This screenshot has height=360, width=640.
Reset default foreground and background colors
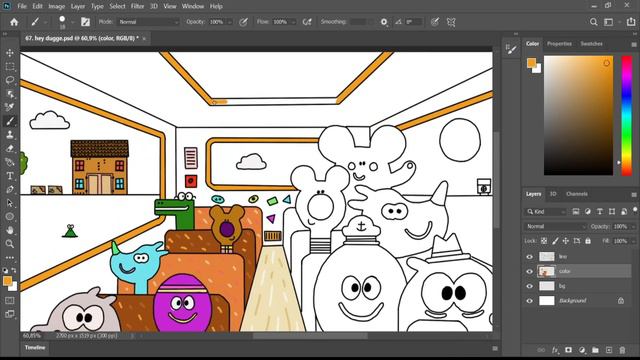tap(5, 270)
